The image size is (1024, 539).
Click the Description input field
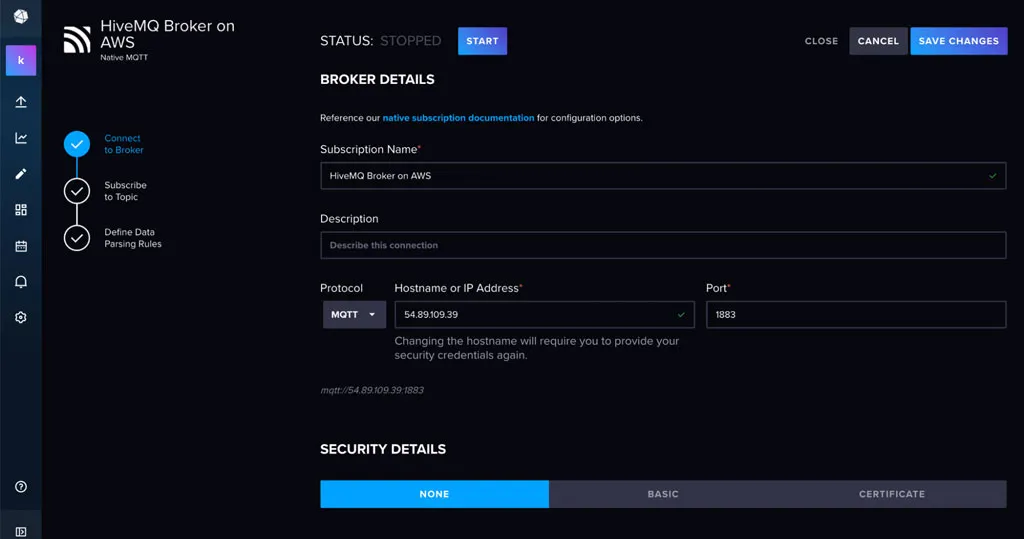click(663, 246)
